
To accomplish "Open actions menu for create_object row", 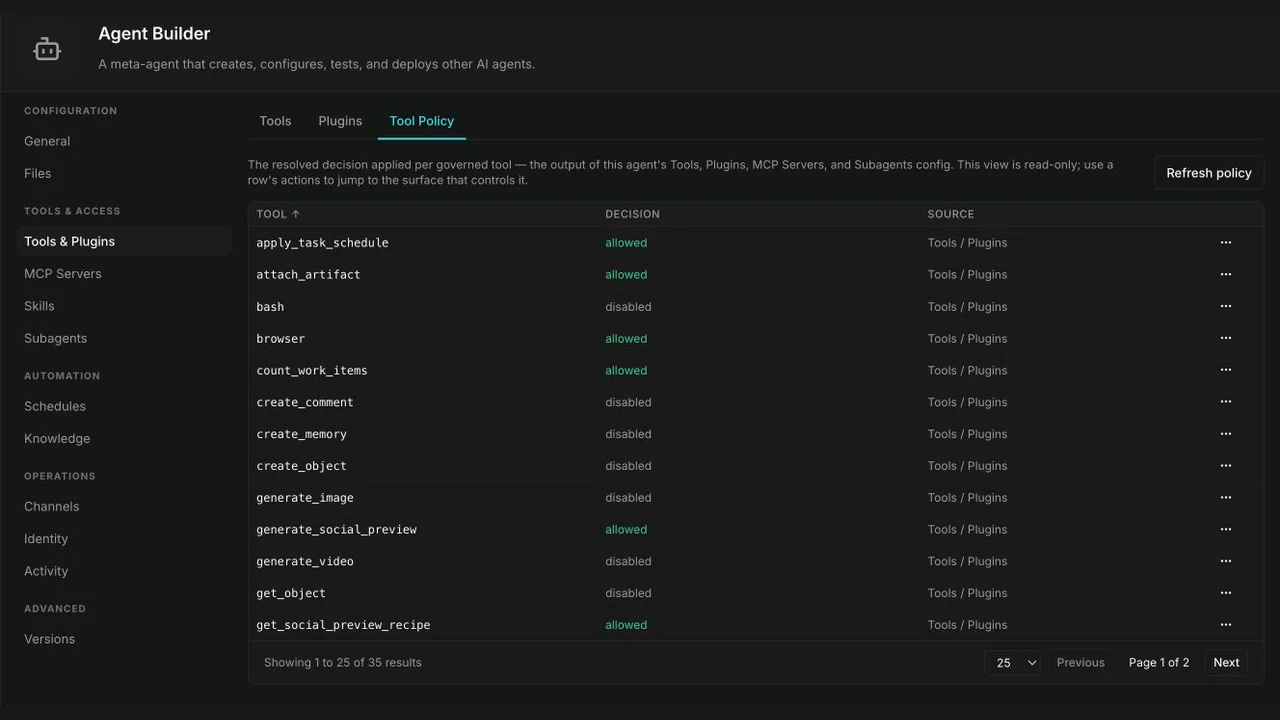I will click(1225, 466).
